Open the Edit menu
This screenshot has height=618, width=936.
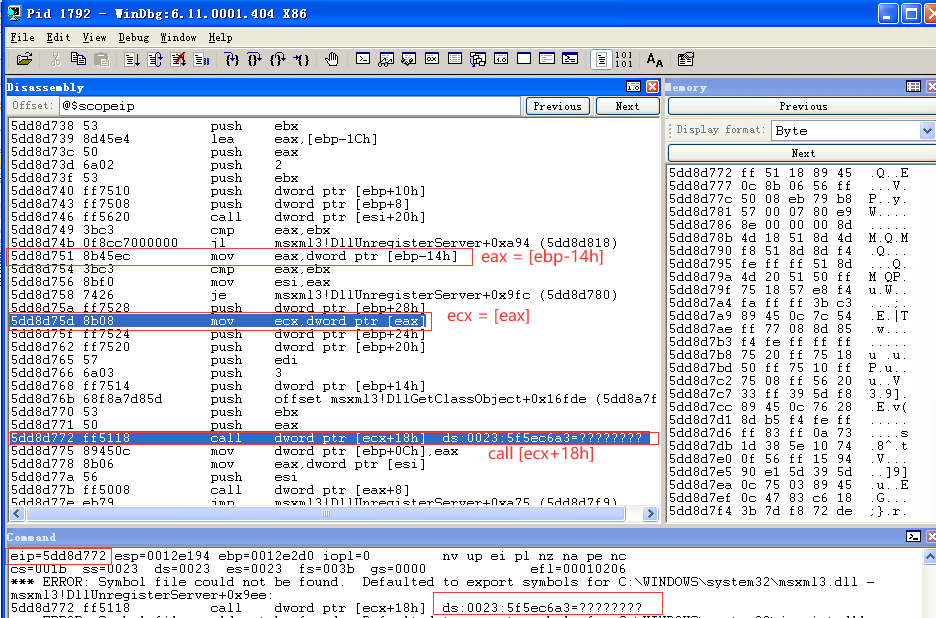click(58, 37)
